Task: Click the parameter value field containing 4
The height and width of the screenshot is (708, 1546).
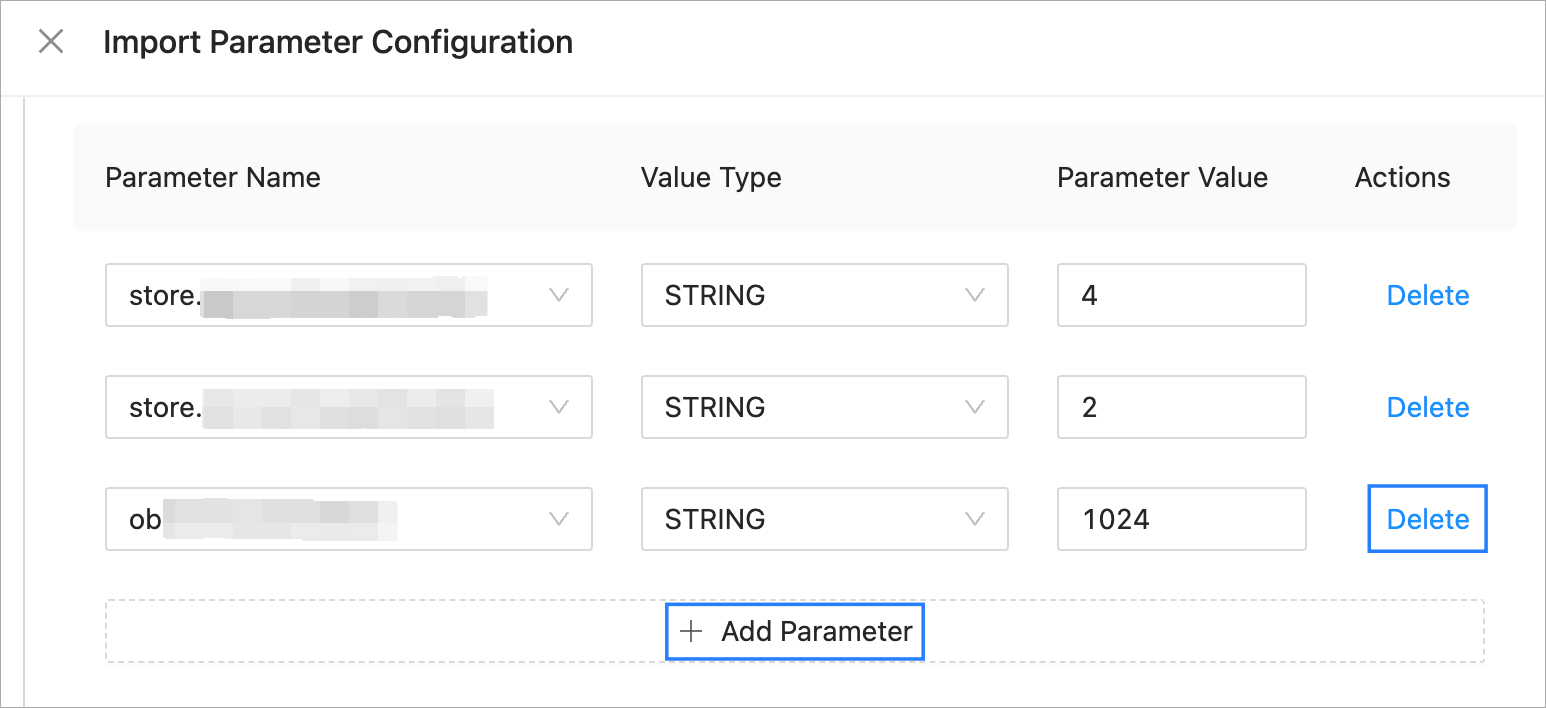Action: 1181,295
